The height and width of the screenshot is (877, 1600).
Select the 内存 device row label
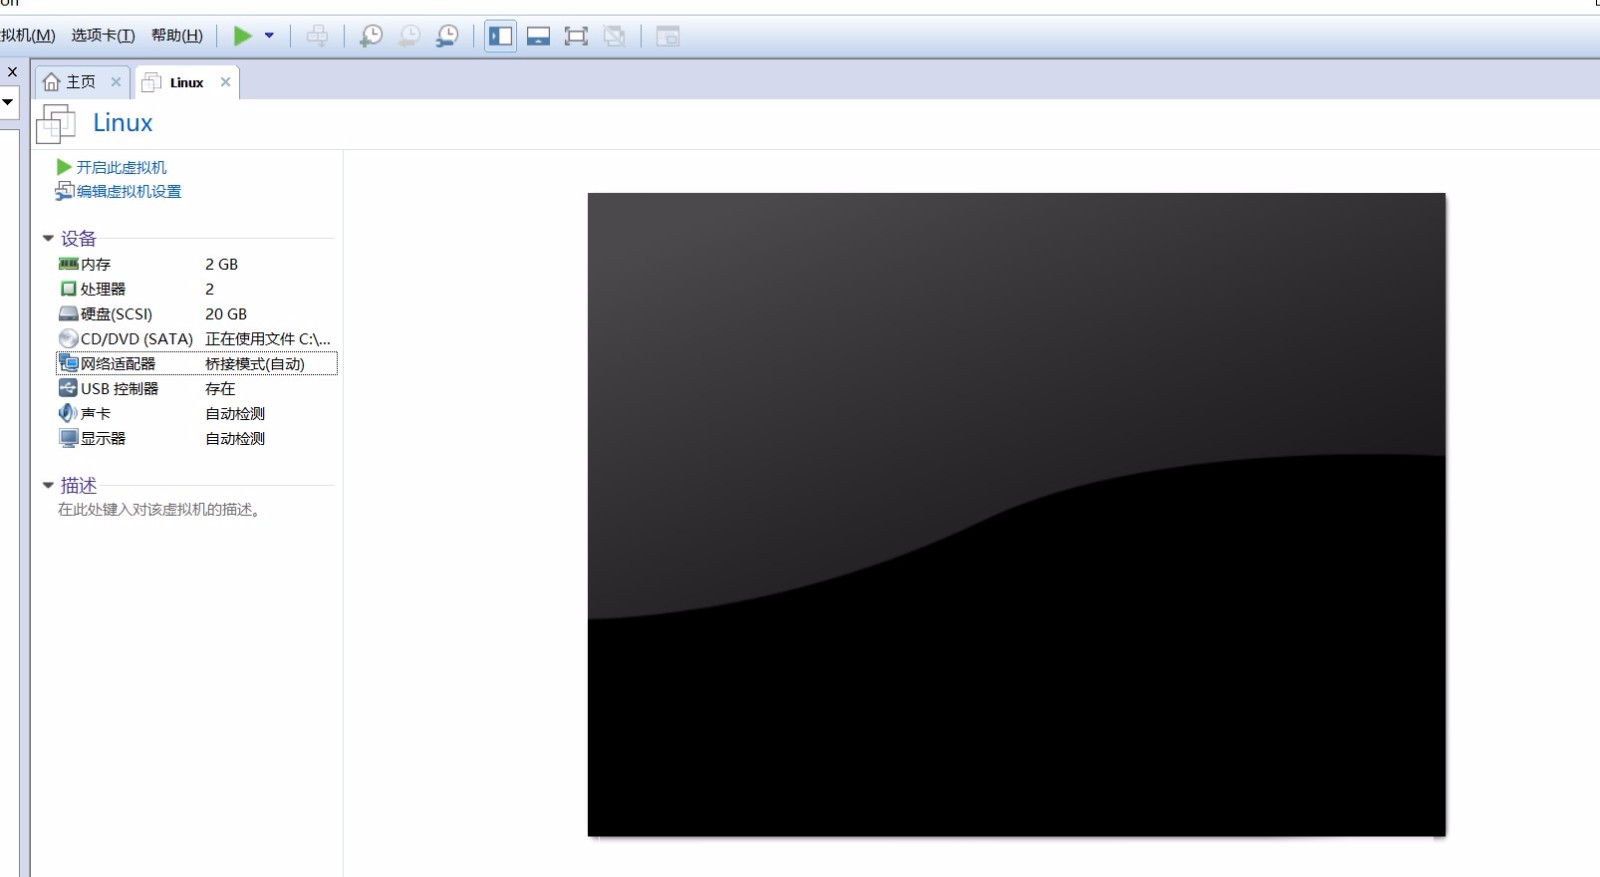point(96,264)
